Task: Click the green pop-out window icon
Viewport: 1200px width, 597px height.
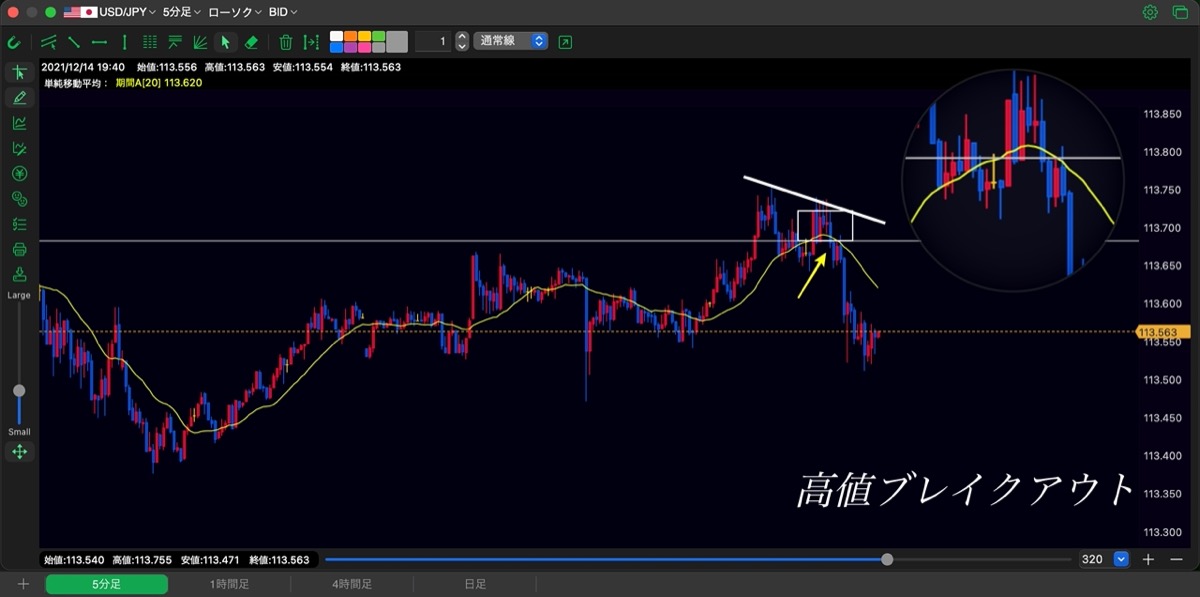Action: coord(566,42)
